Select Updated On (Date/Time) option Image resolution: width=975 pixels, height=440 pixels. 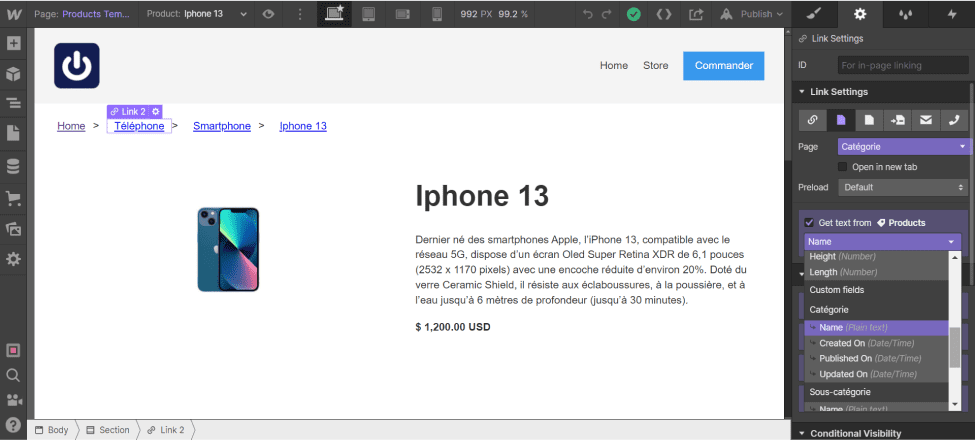876,374
